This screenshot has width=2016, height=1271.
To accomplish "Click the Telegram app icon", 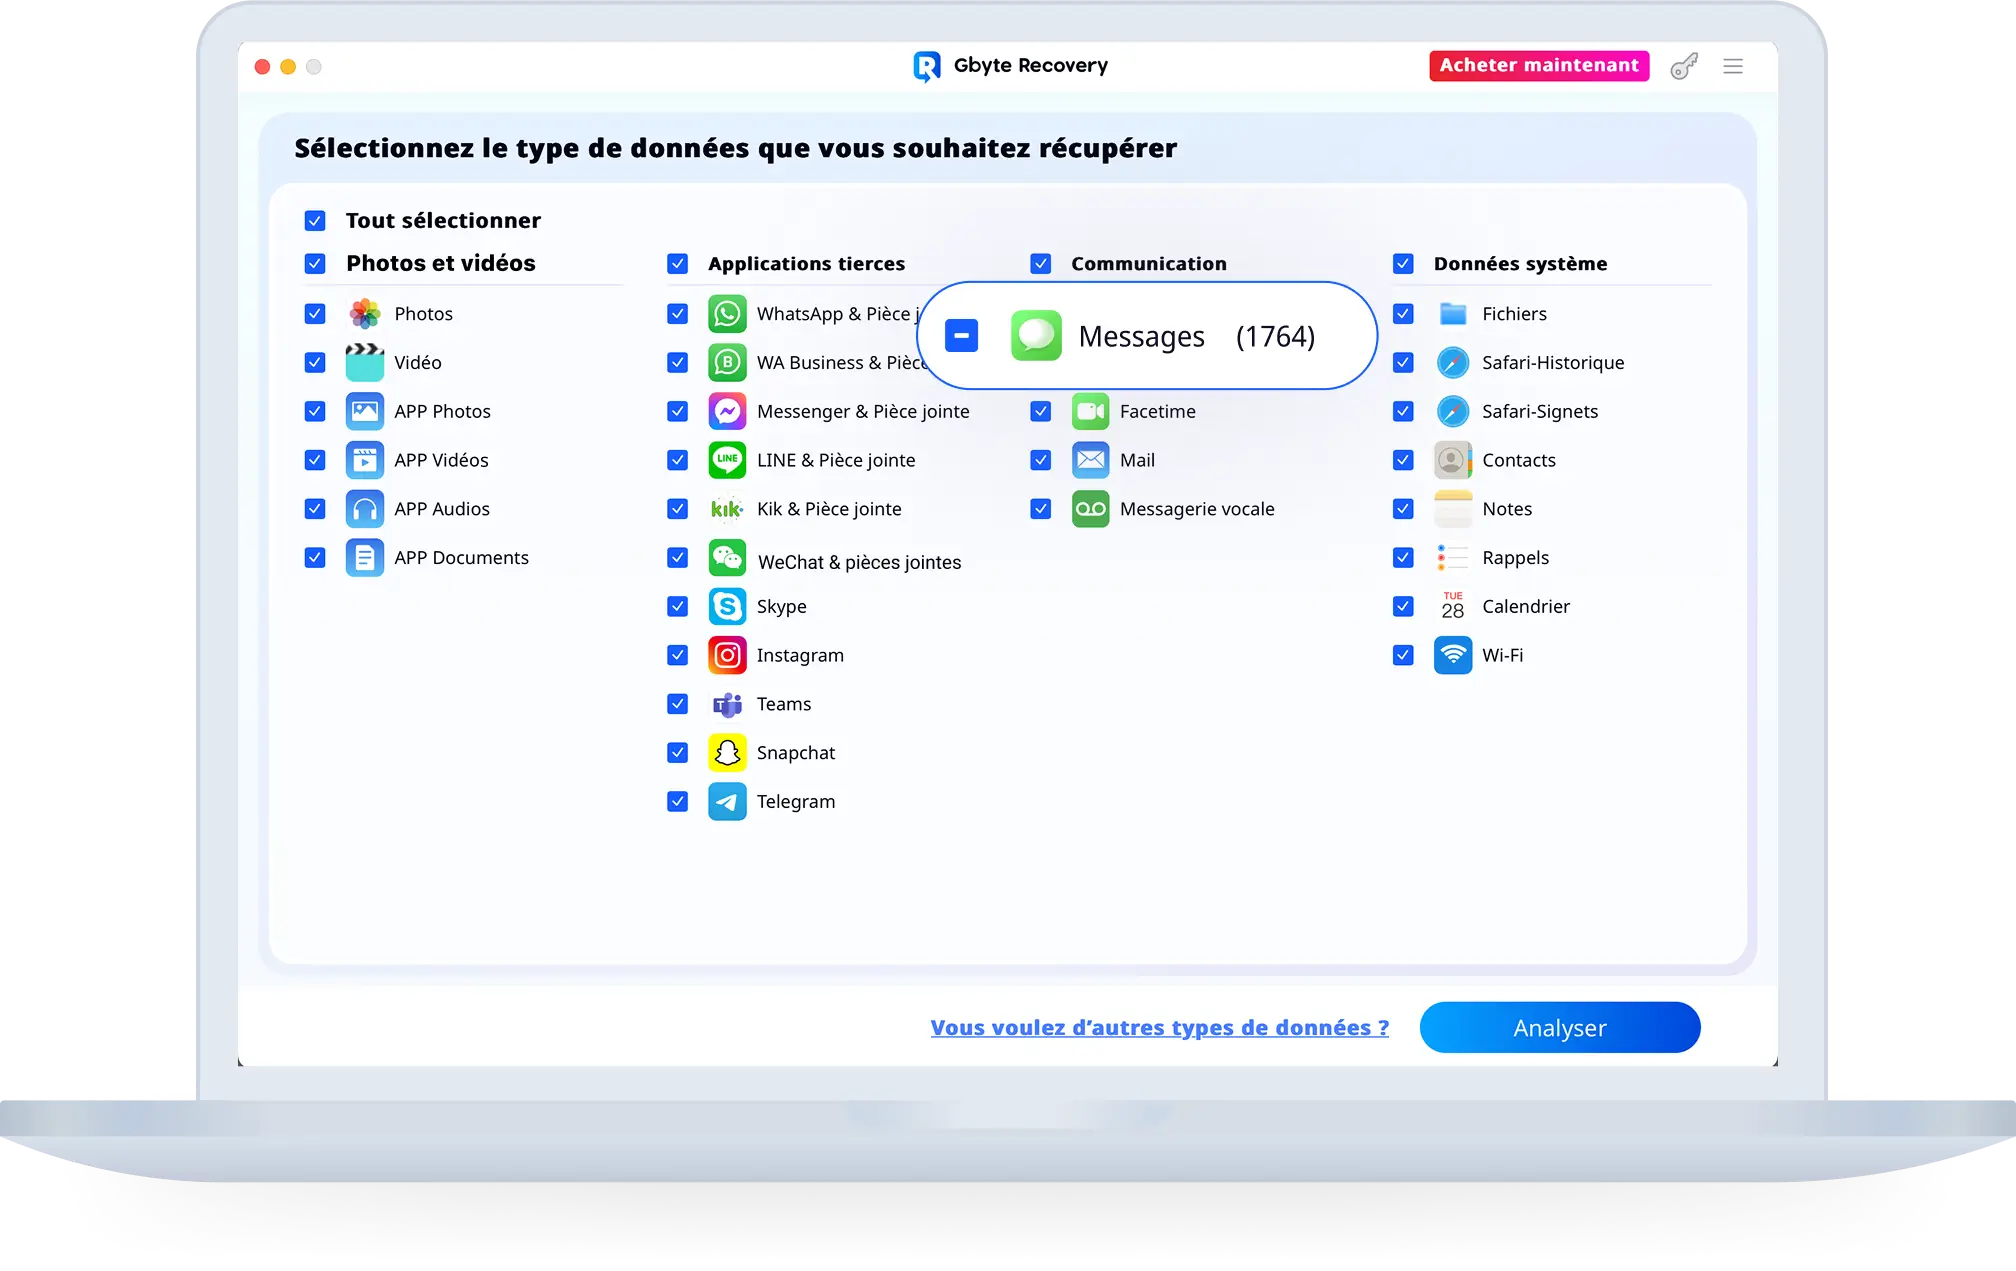I will coord(727,801).
